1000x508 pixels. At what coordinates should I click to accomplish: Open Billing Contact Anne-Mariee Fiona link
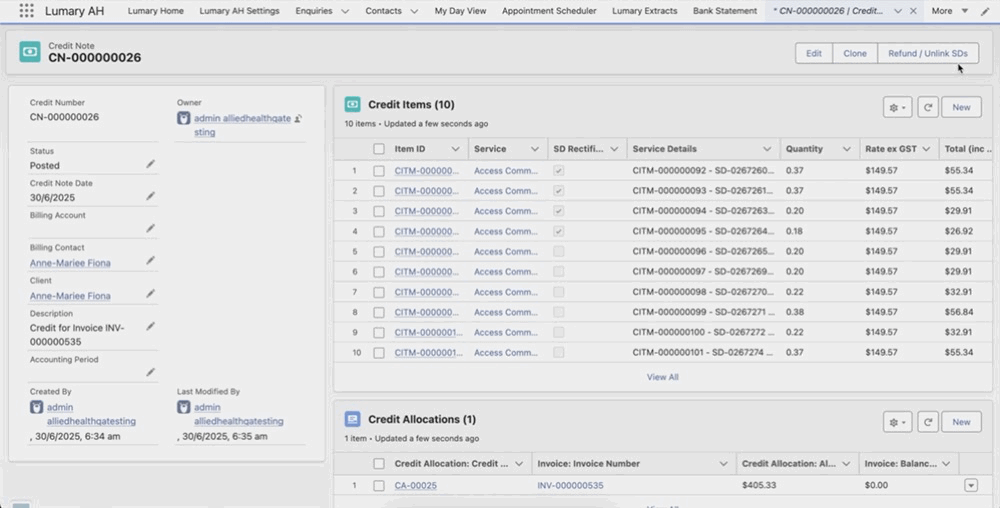(70, 263)
